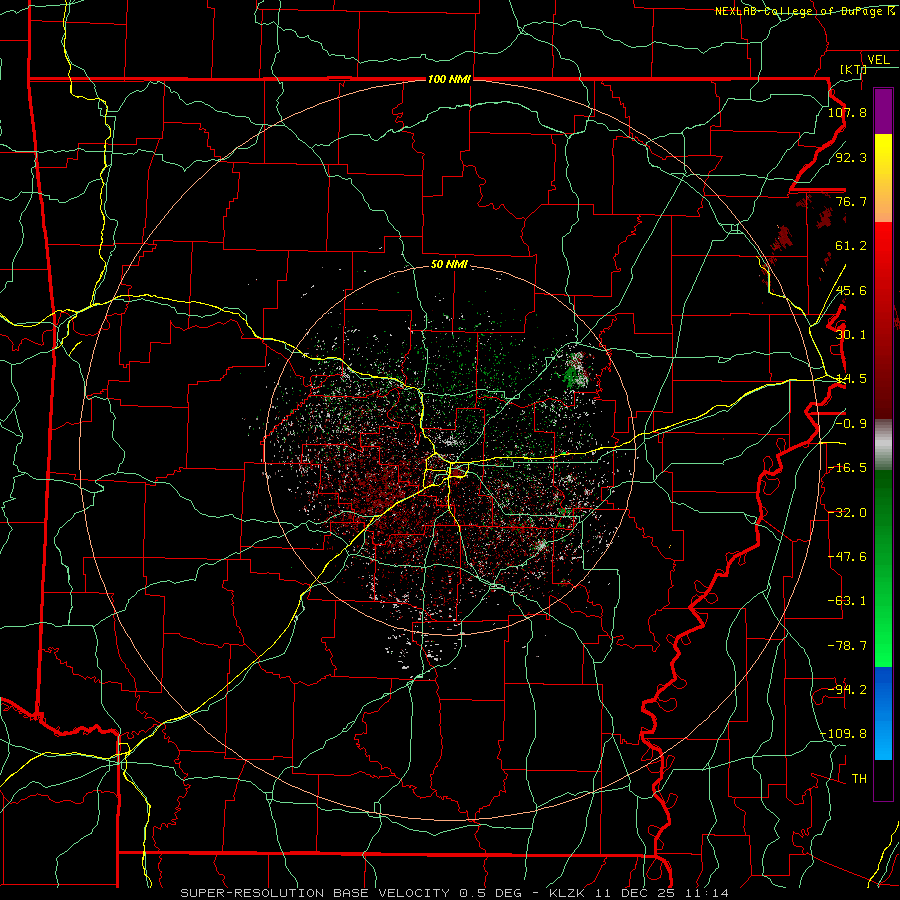Screen dimensions: 900x900
Task: Click the VEL legend title
Action: 878,60
